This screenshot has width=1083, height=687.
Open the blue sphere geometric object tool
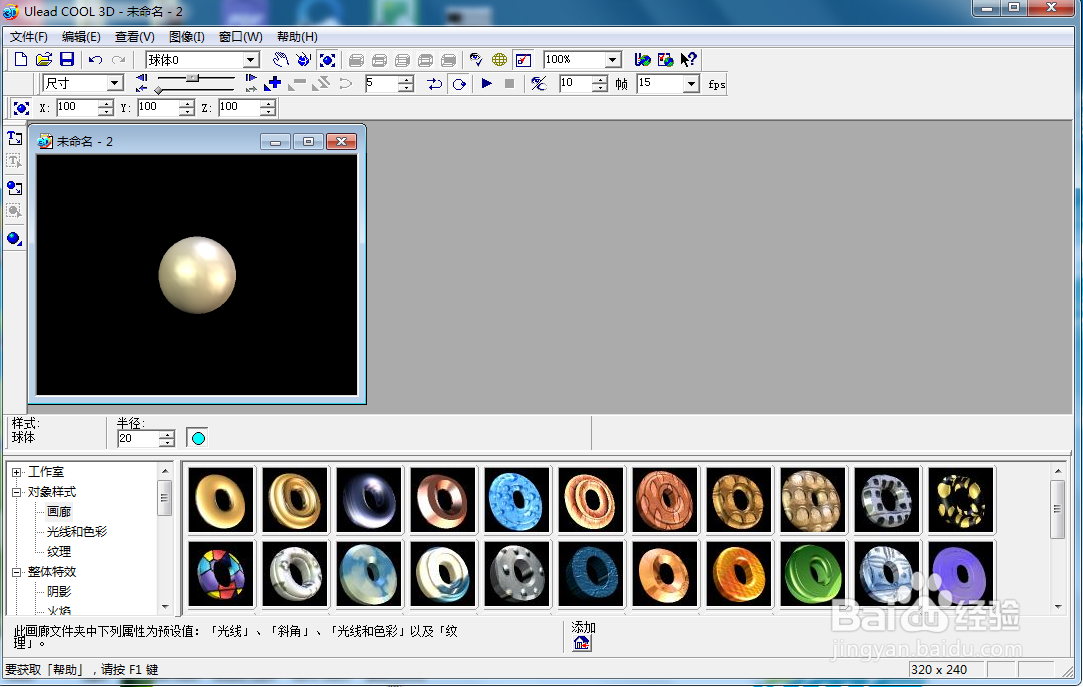pyautogui.click(x=14, y=238)
